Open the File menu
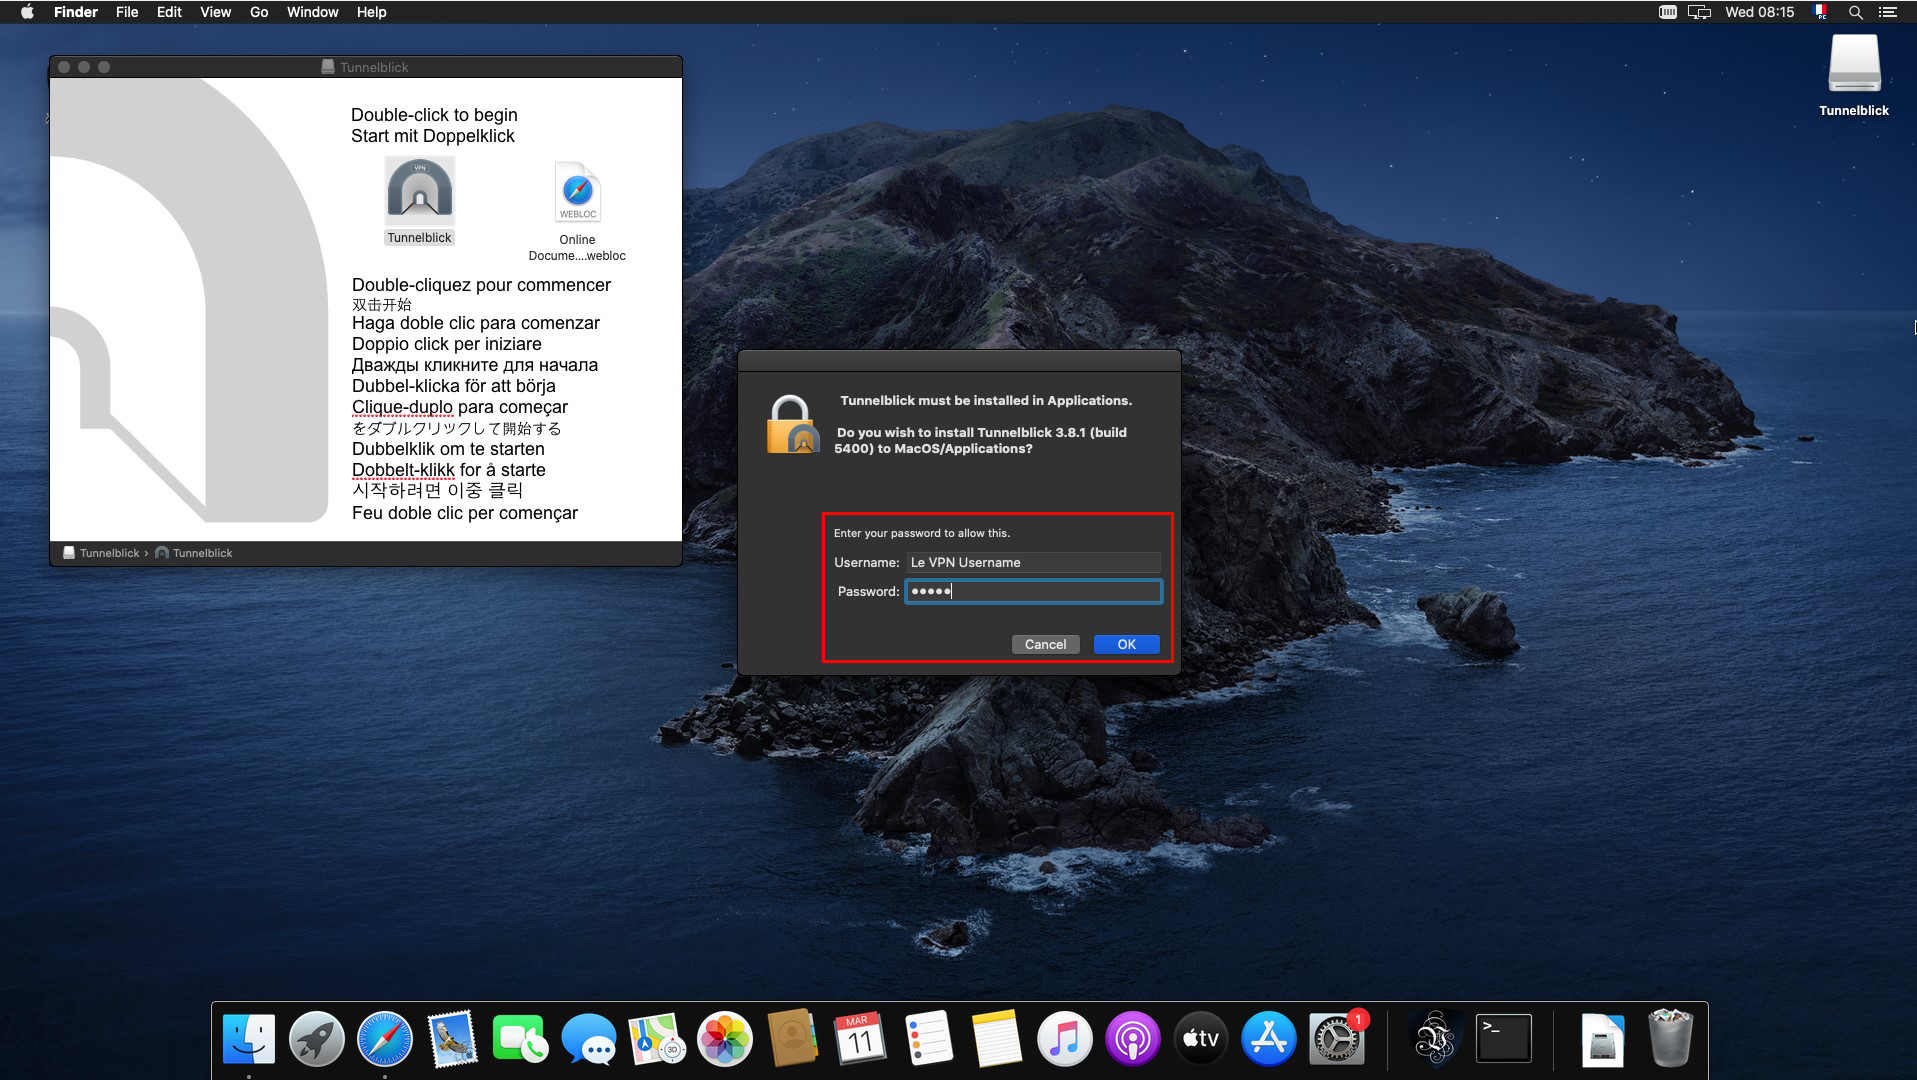Screen dimensions: 1917x1080 (x=127, y=12)
